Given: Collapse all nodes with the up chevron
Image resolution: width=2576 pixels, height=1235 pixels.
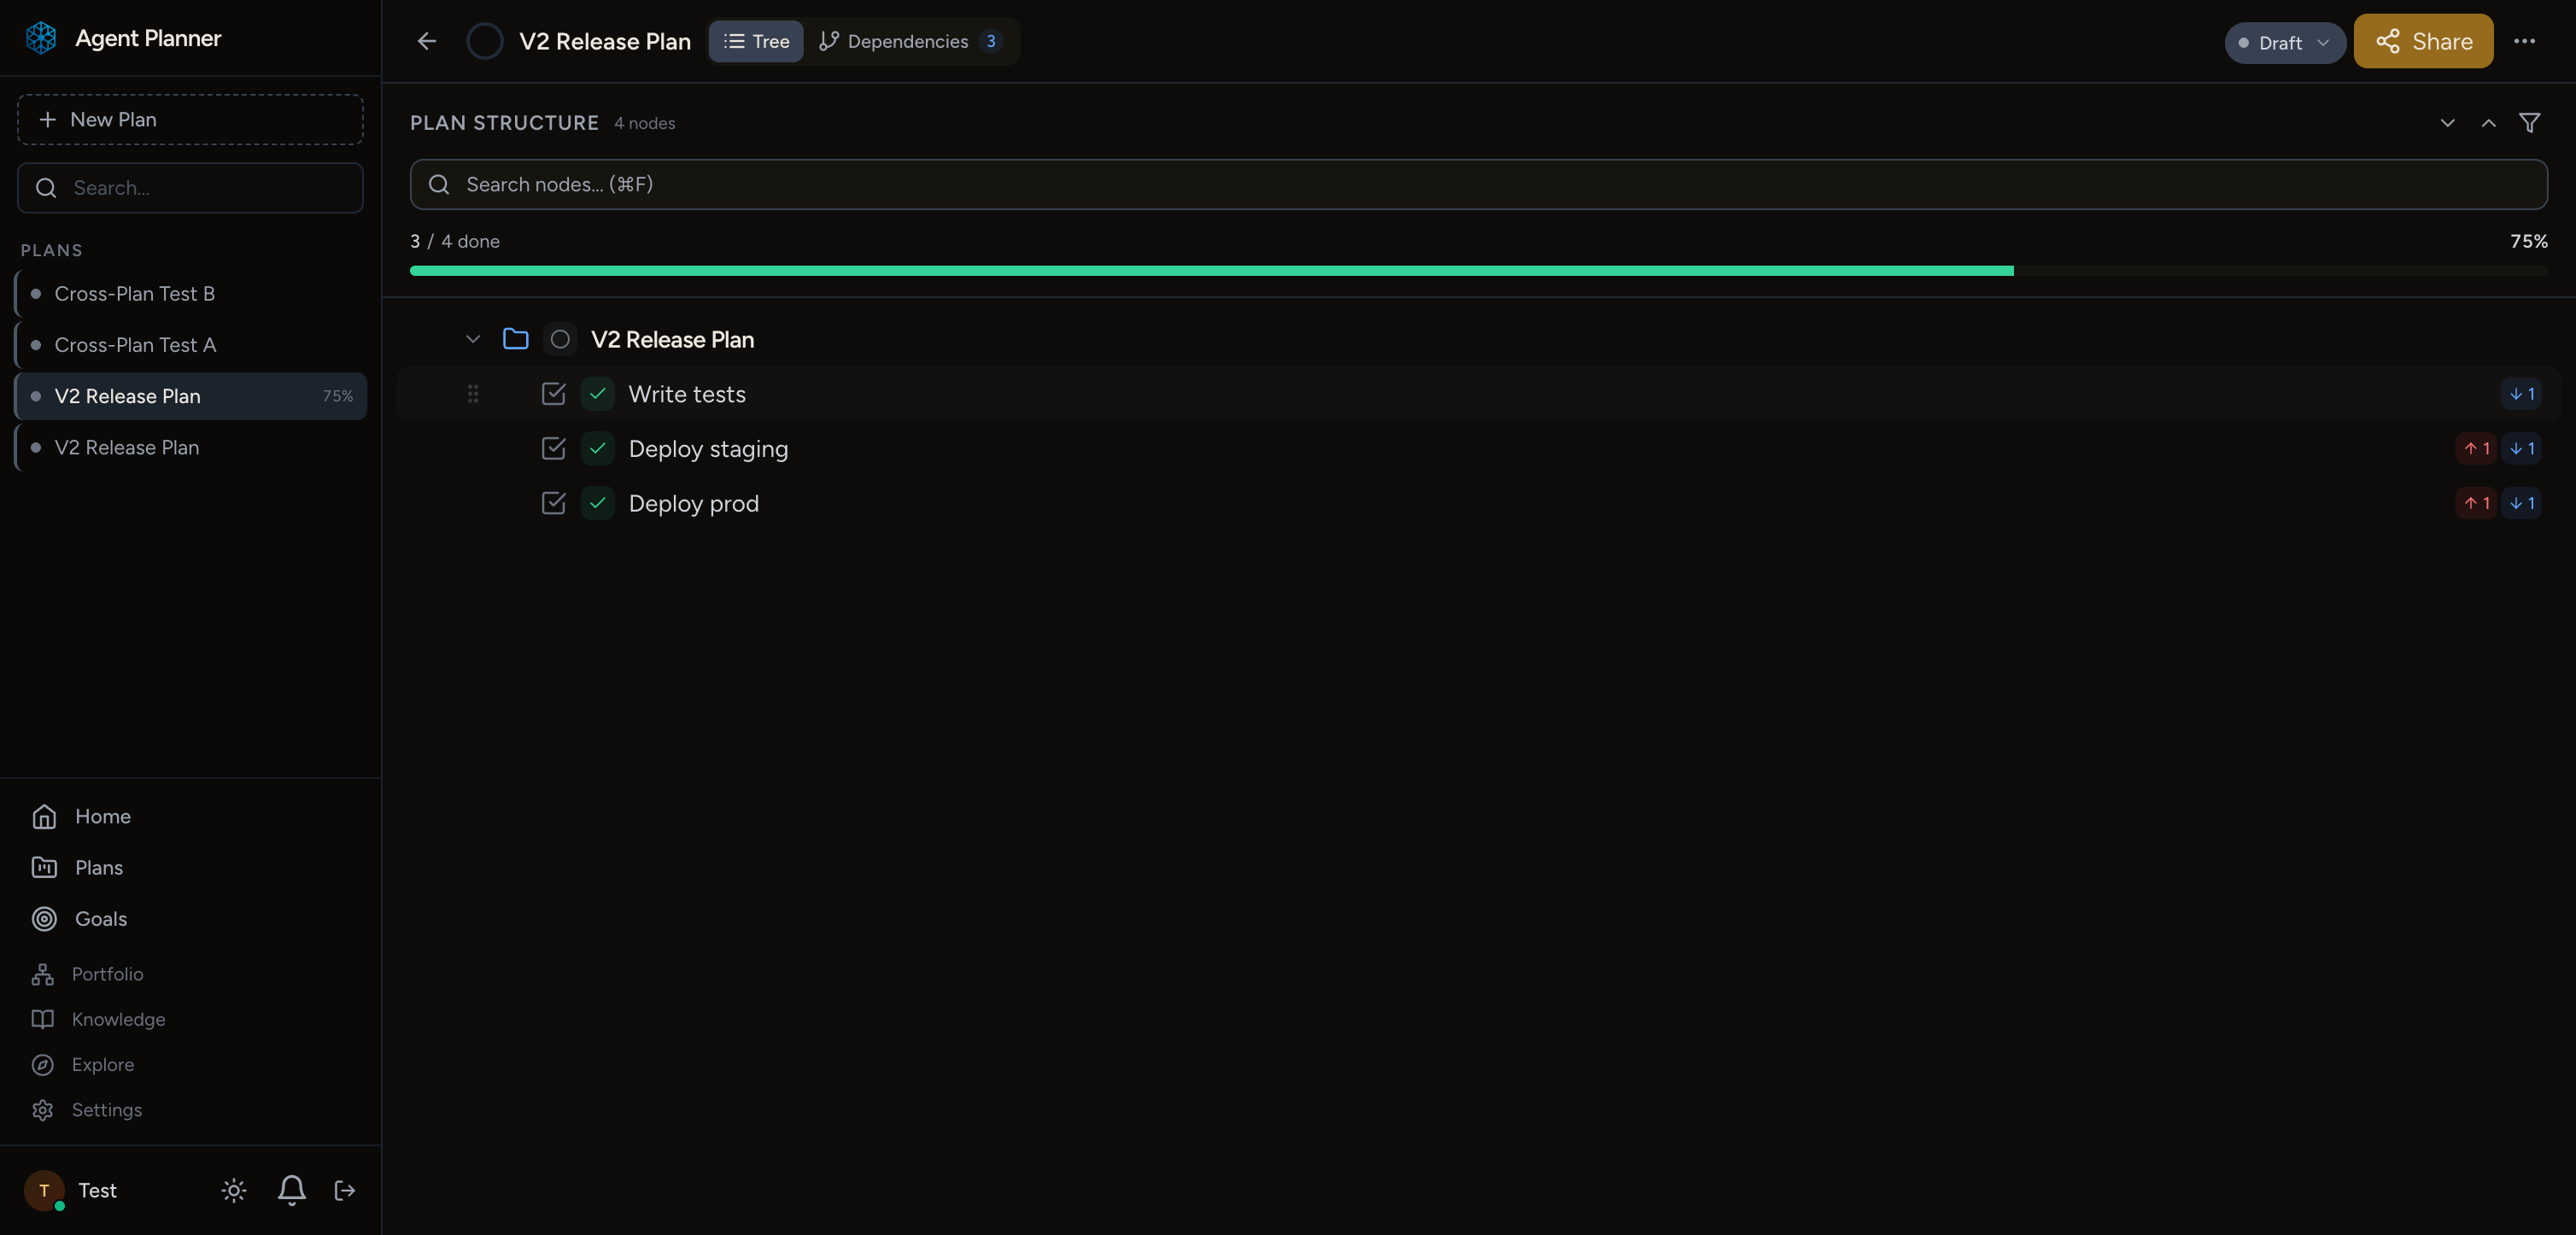Looking at the screenshot, I should pos(2488,123).
